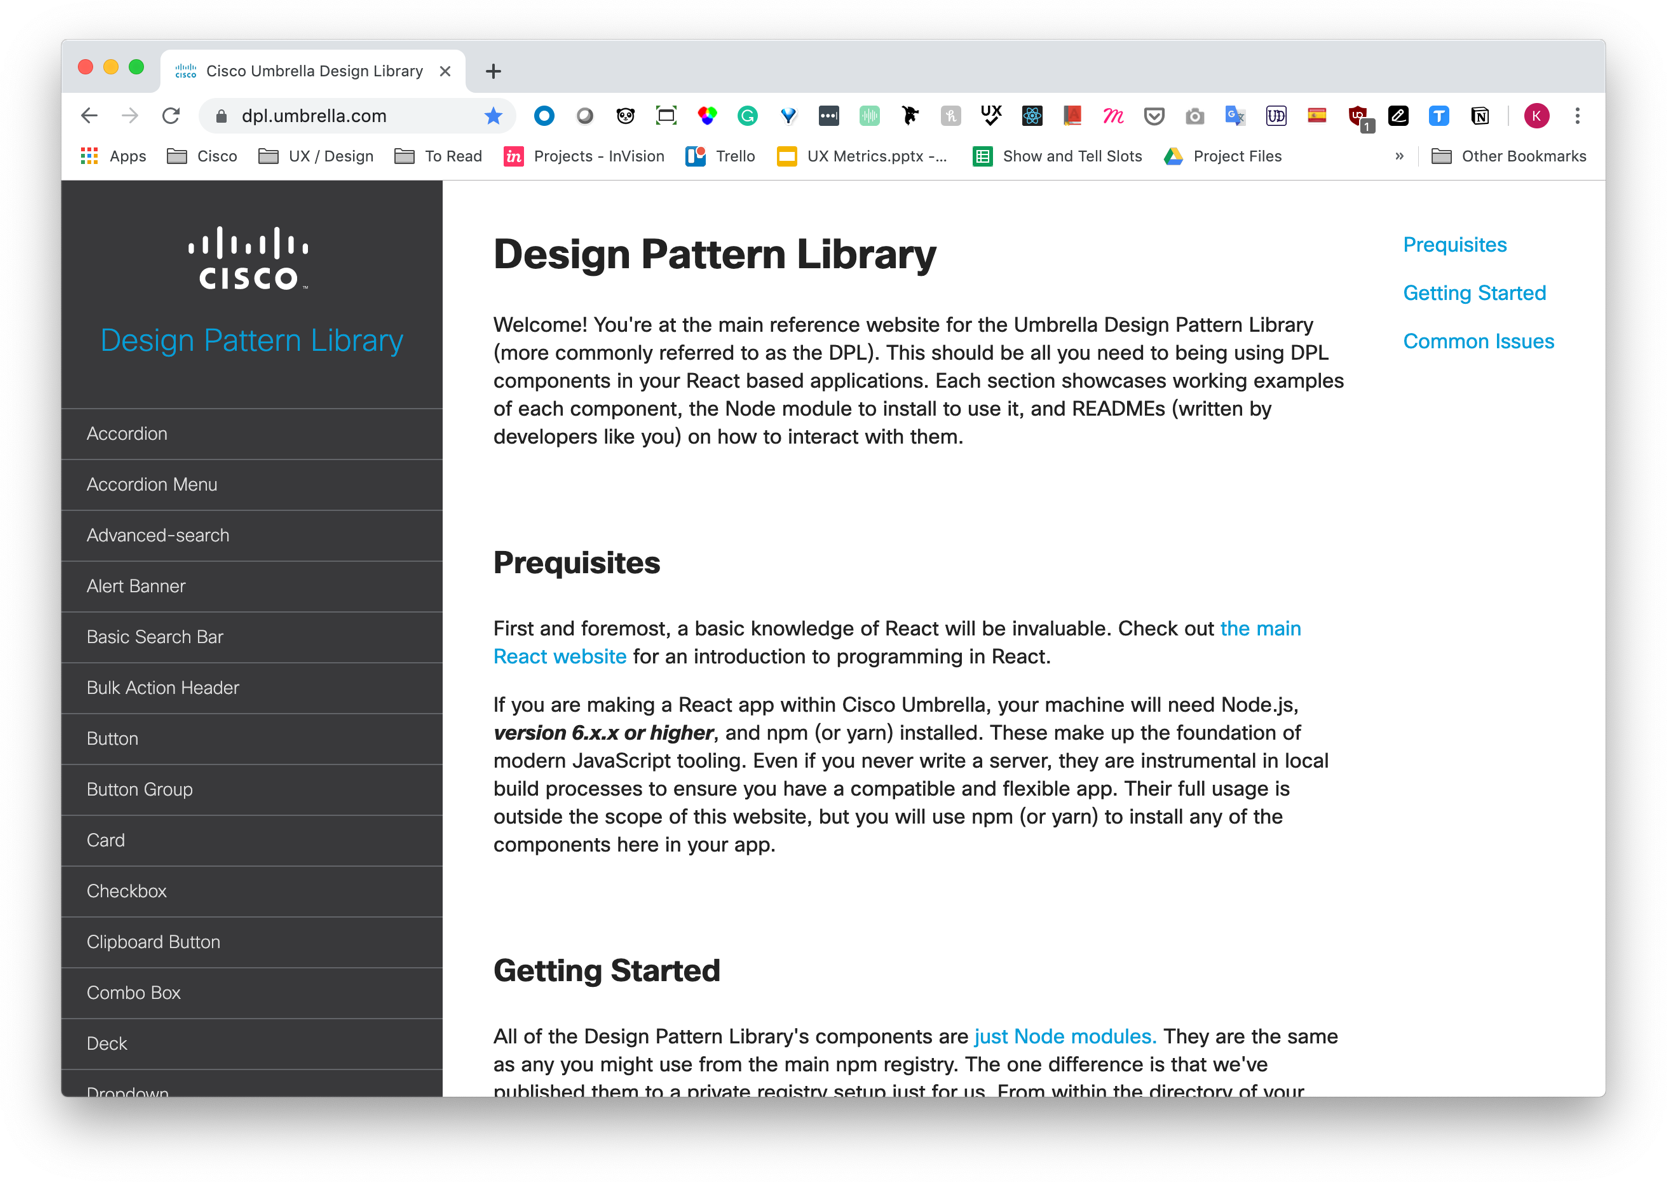Select Bulk Action Header in the sidebar
Image resolution: width=1667 pixels, height=1182 pixels.
click(x=252, y=688)
